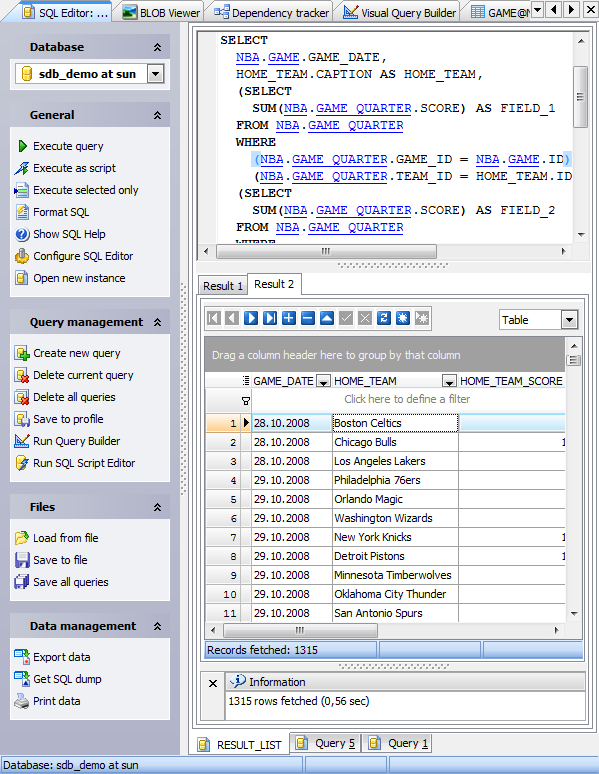The image size is (599, 774).
Task: Click 'Click here to define a filter' row
Action: pyautogui.click(x=408, y=399)
